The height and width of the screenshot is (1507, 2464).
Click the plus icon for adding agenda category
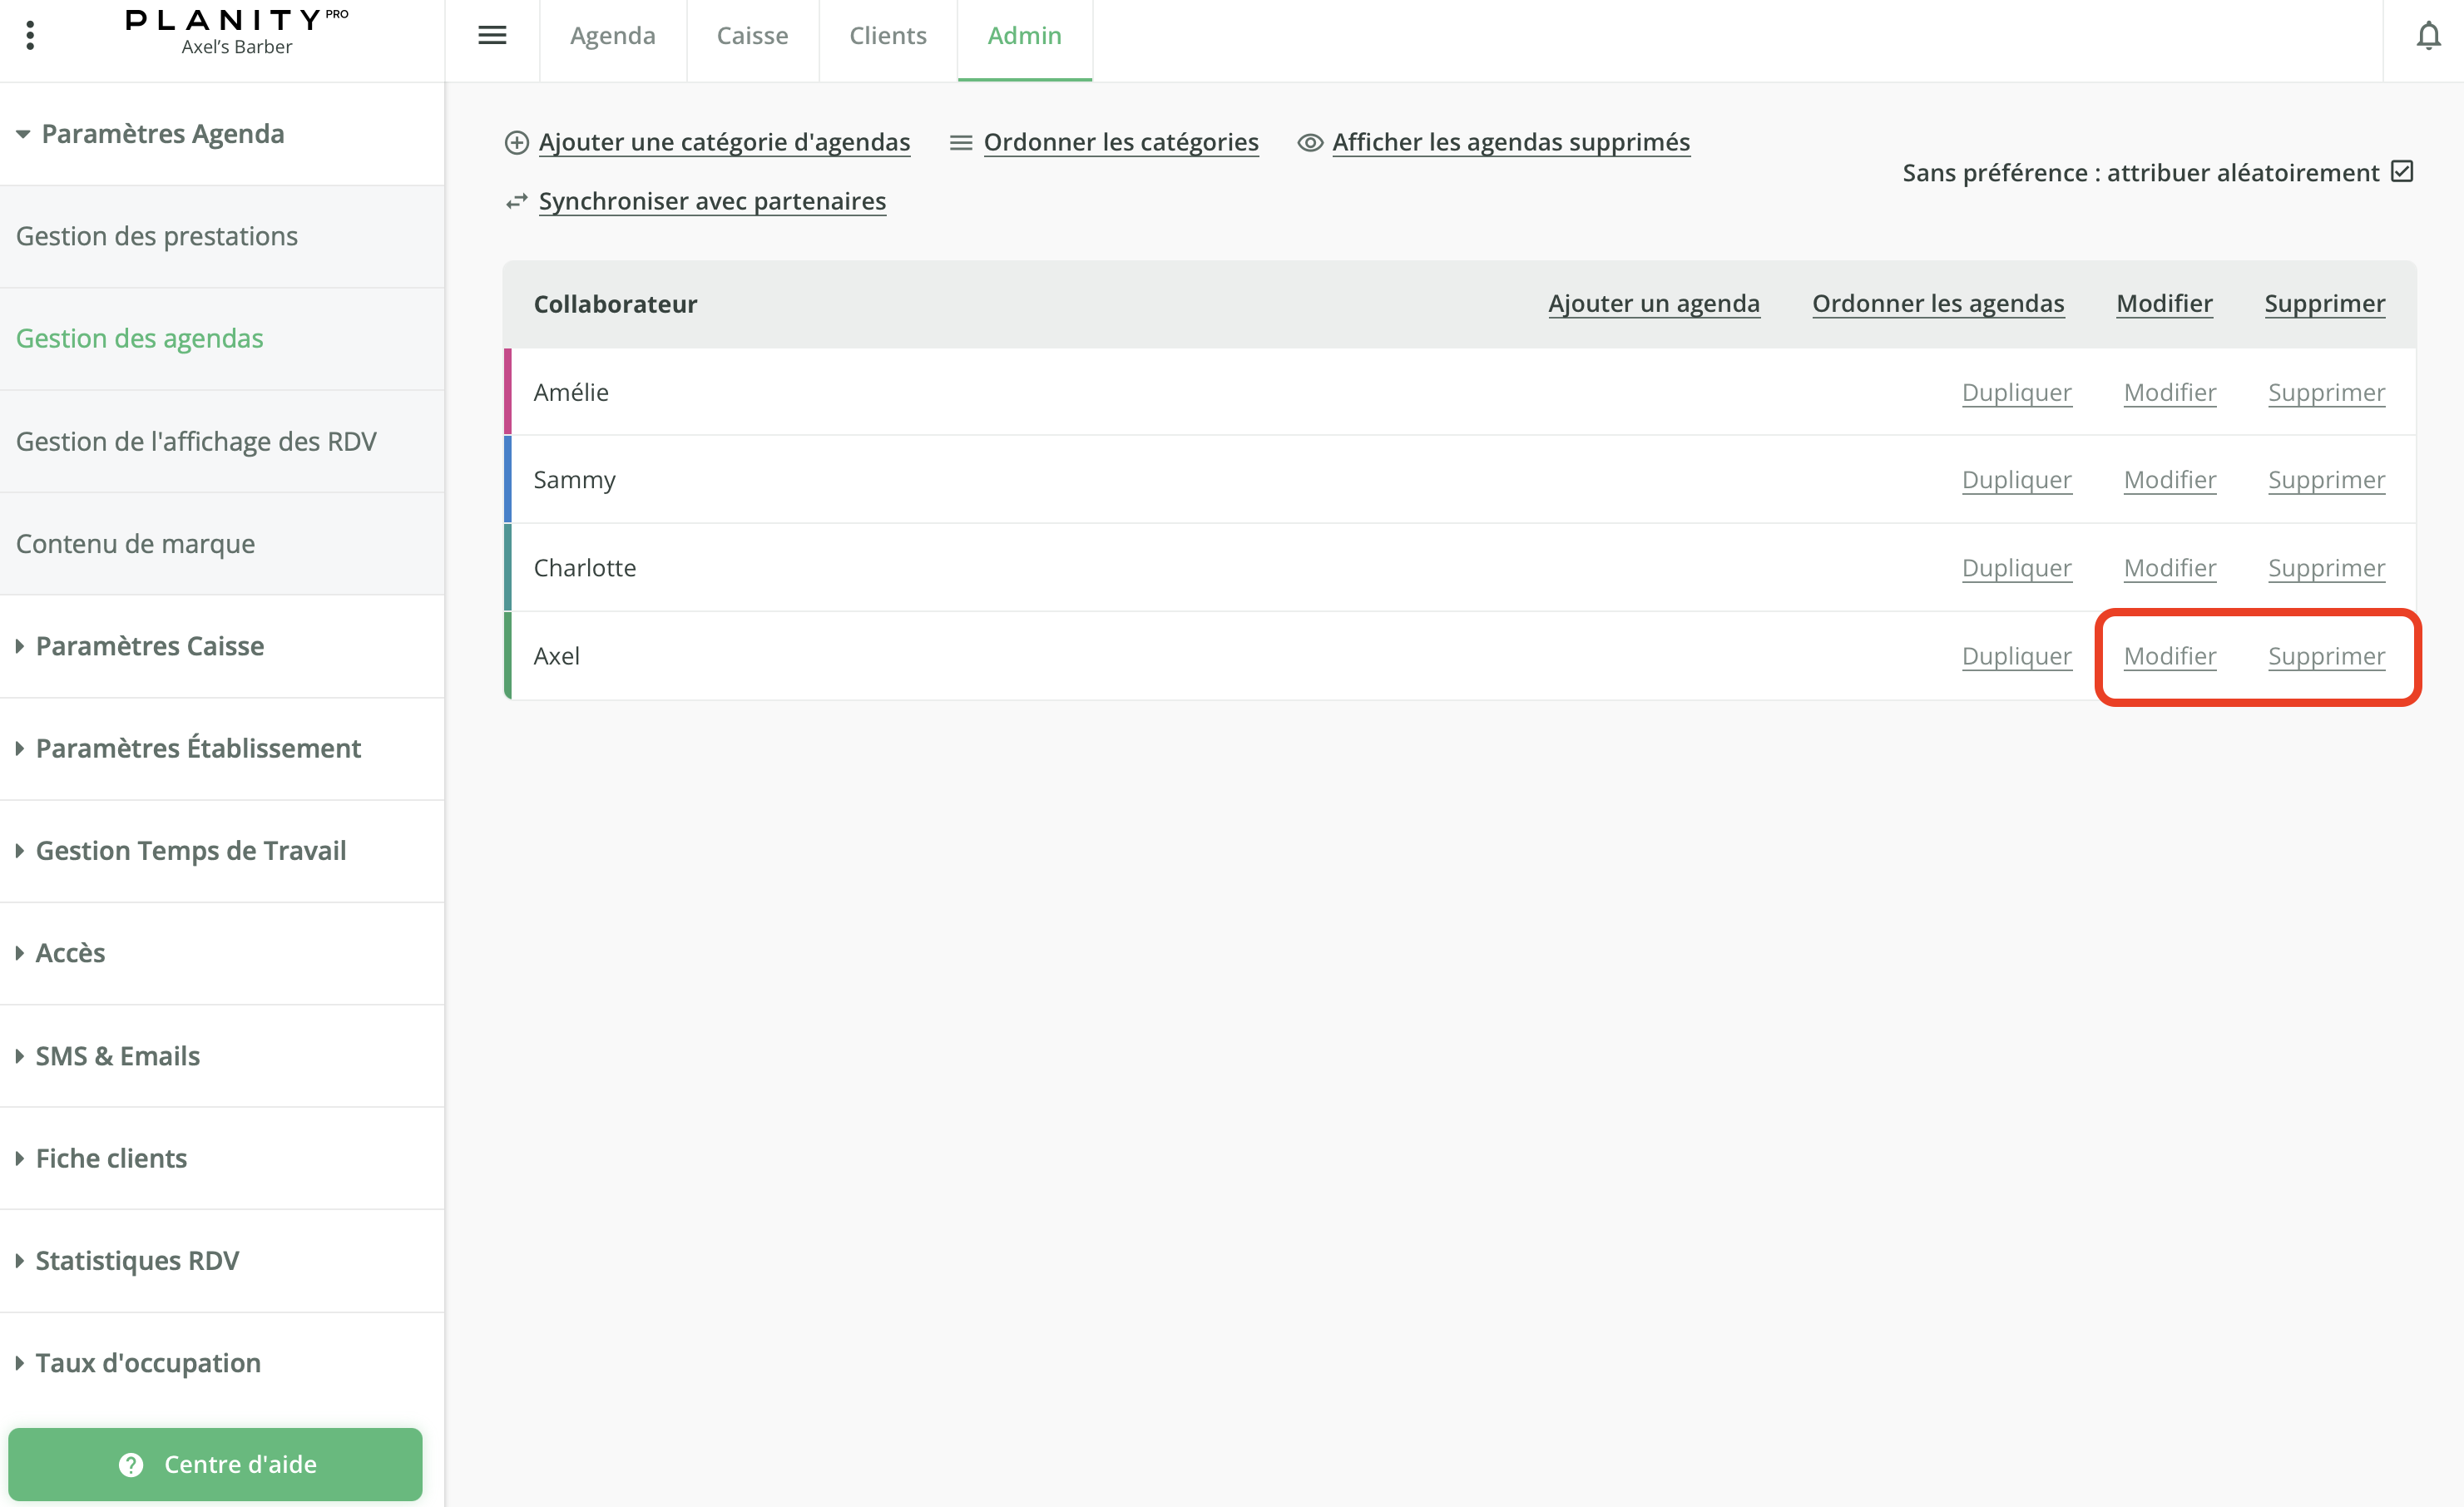click(516, 143)
